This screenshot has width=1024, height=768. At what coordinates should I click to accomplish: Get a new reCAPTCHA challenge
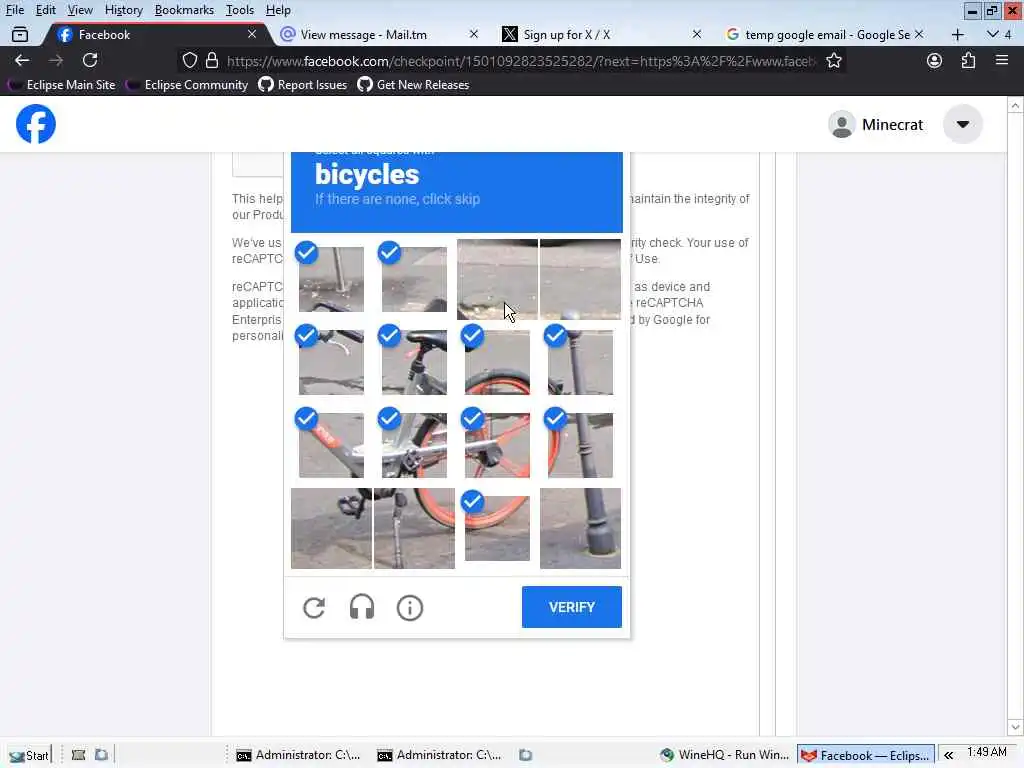[314, 608]
